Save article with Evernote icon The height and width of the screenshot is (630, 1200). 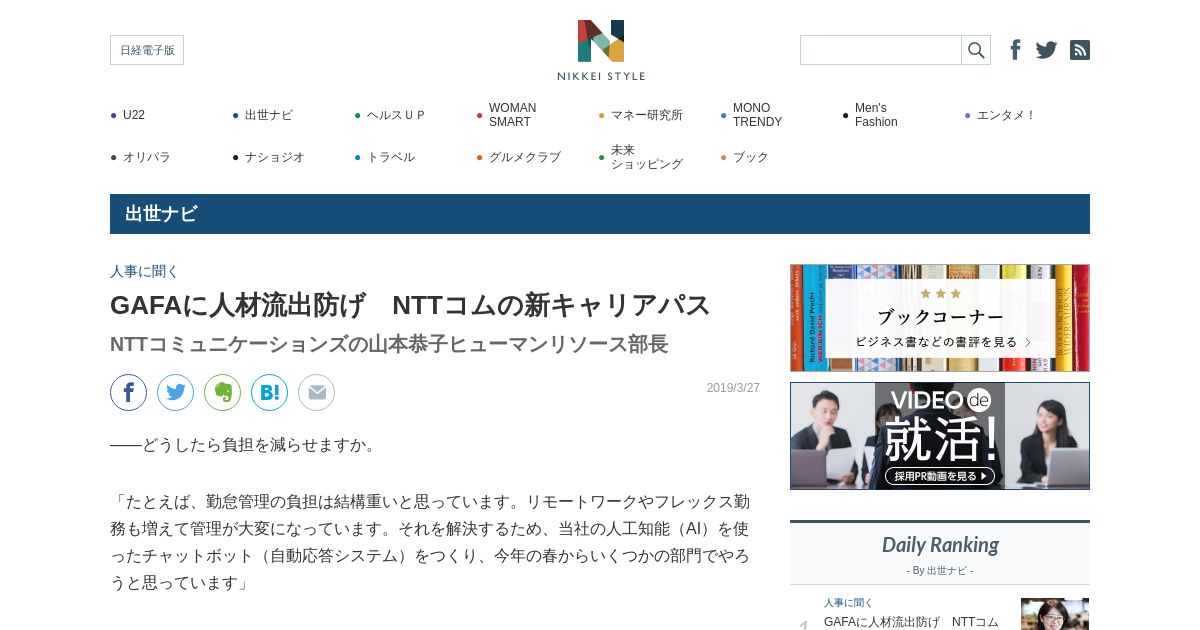tap(223, 393)
